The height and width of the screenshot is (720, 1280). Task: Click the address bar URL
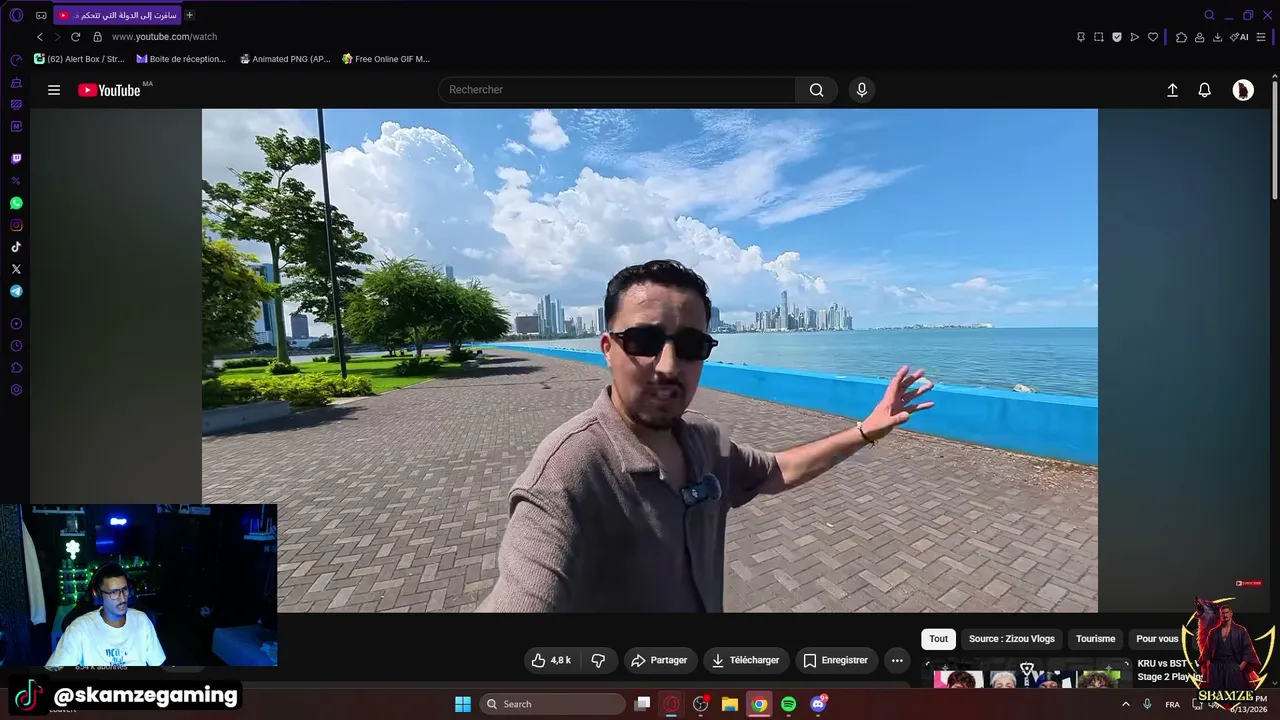[164, 37]
